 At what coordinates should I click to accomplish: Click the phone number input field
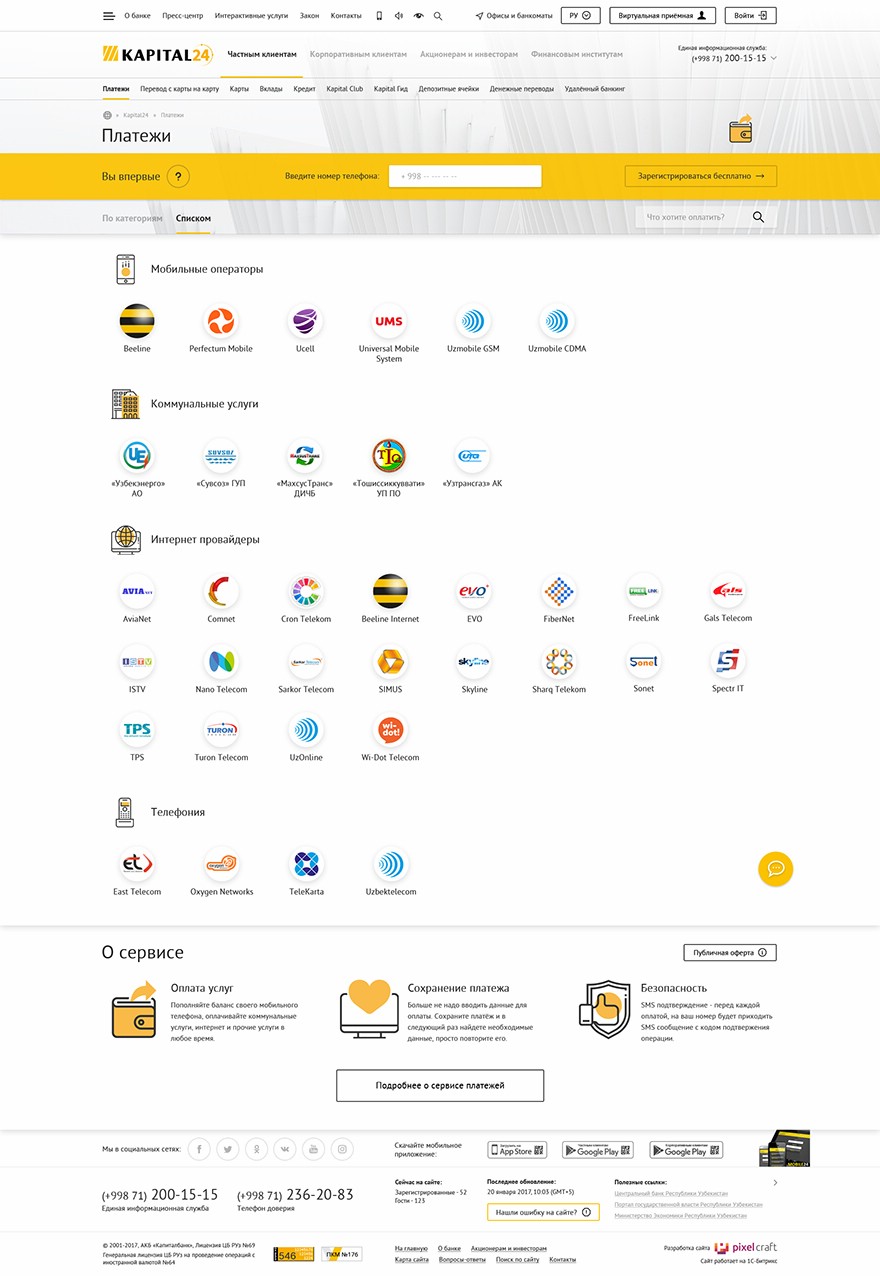pos(465,176)
